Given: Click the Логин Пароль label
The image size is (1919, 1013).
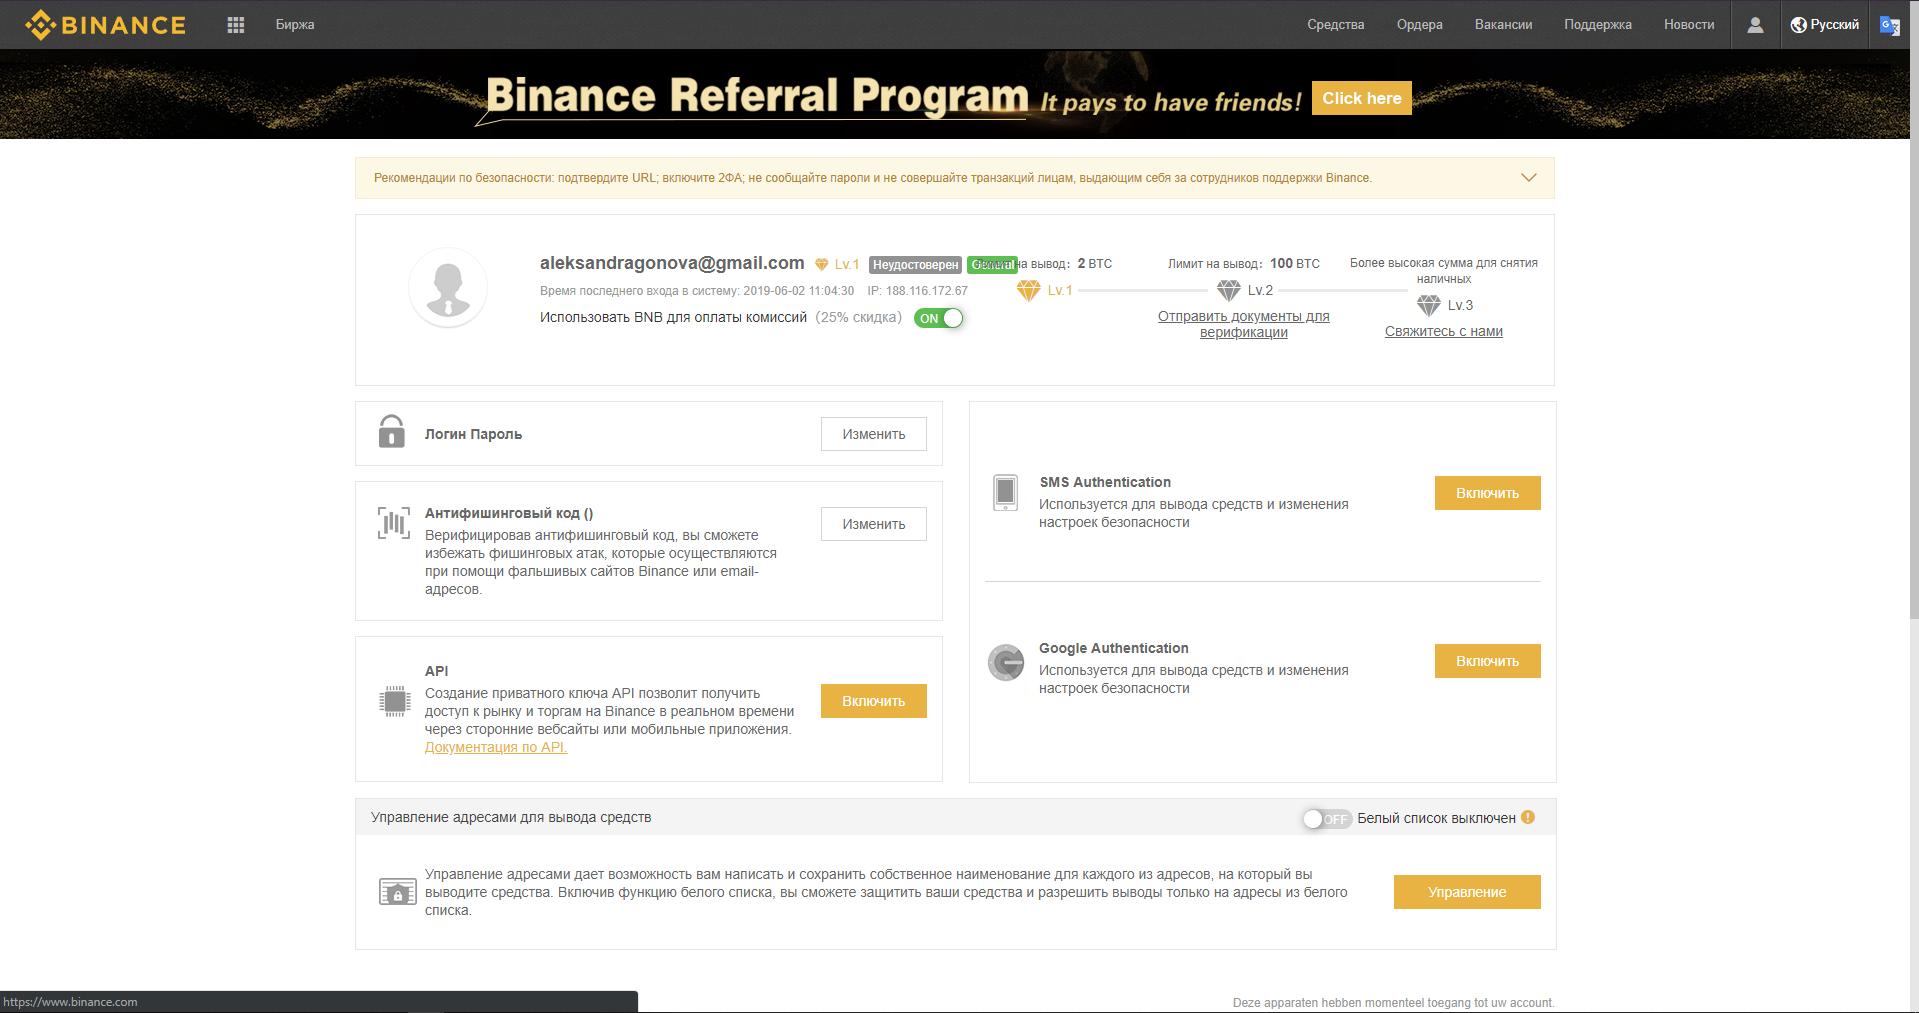Looking at the screenshot, I should 473,434.
